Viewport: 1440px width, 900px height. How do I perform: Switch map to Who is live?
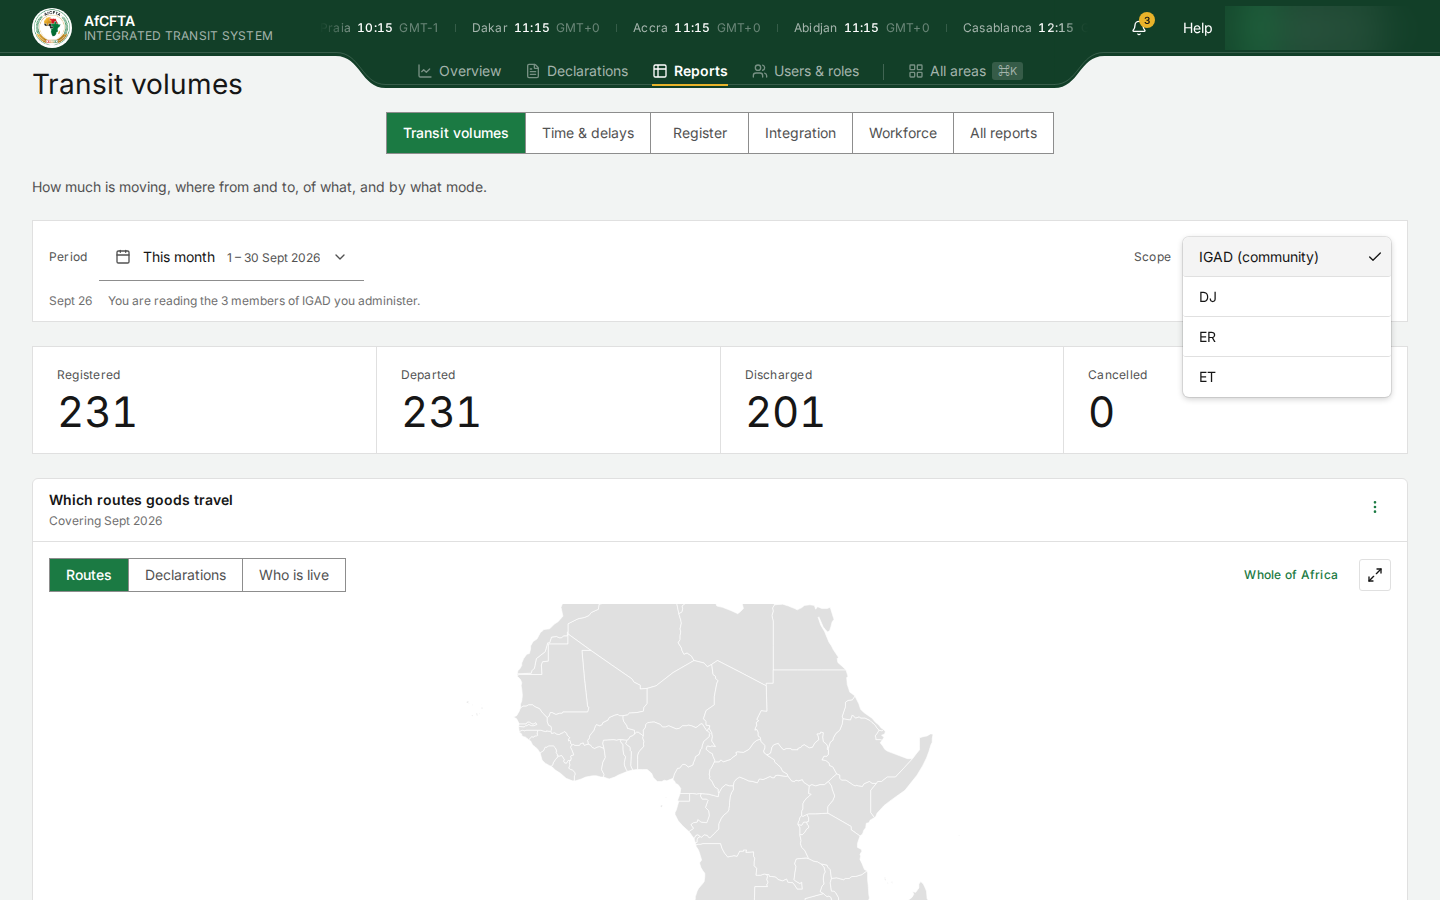pos(294,575)
